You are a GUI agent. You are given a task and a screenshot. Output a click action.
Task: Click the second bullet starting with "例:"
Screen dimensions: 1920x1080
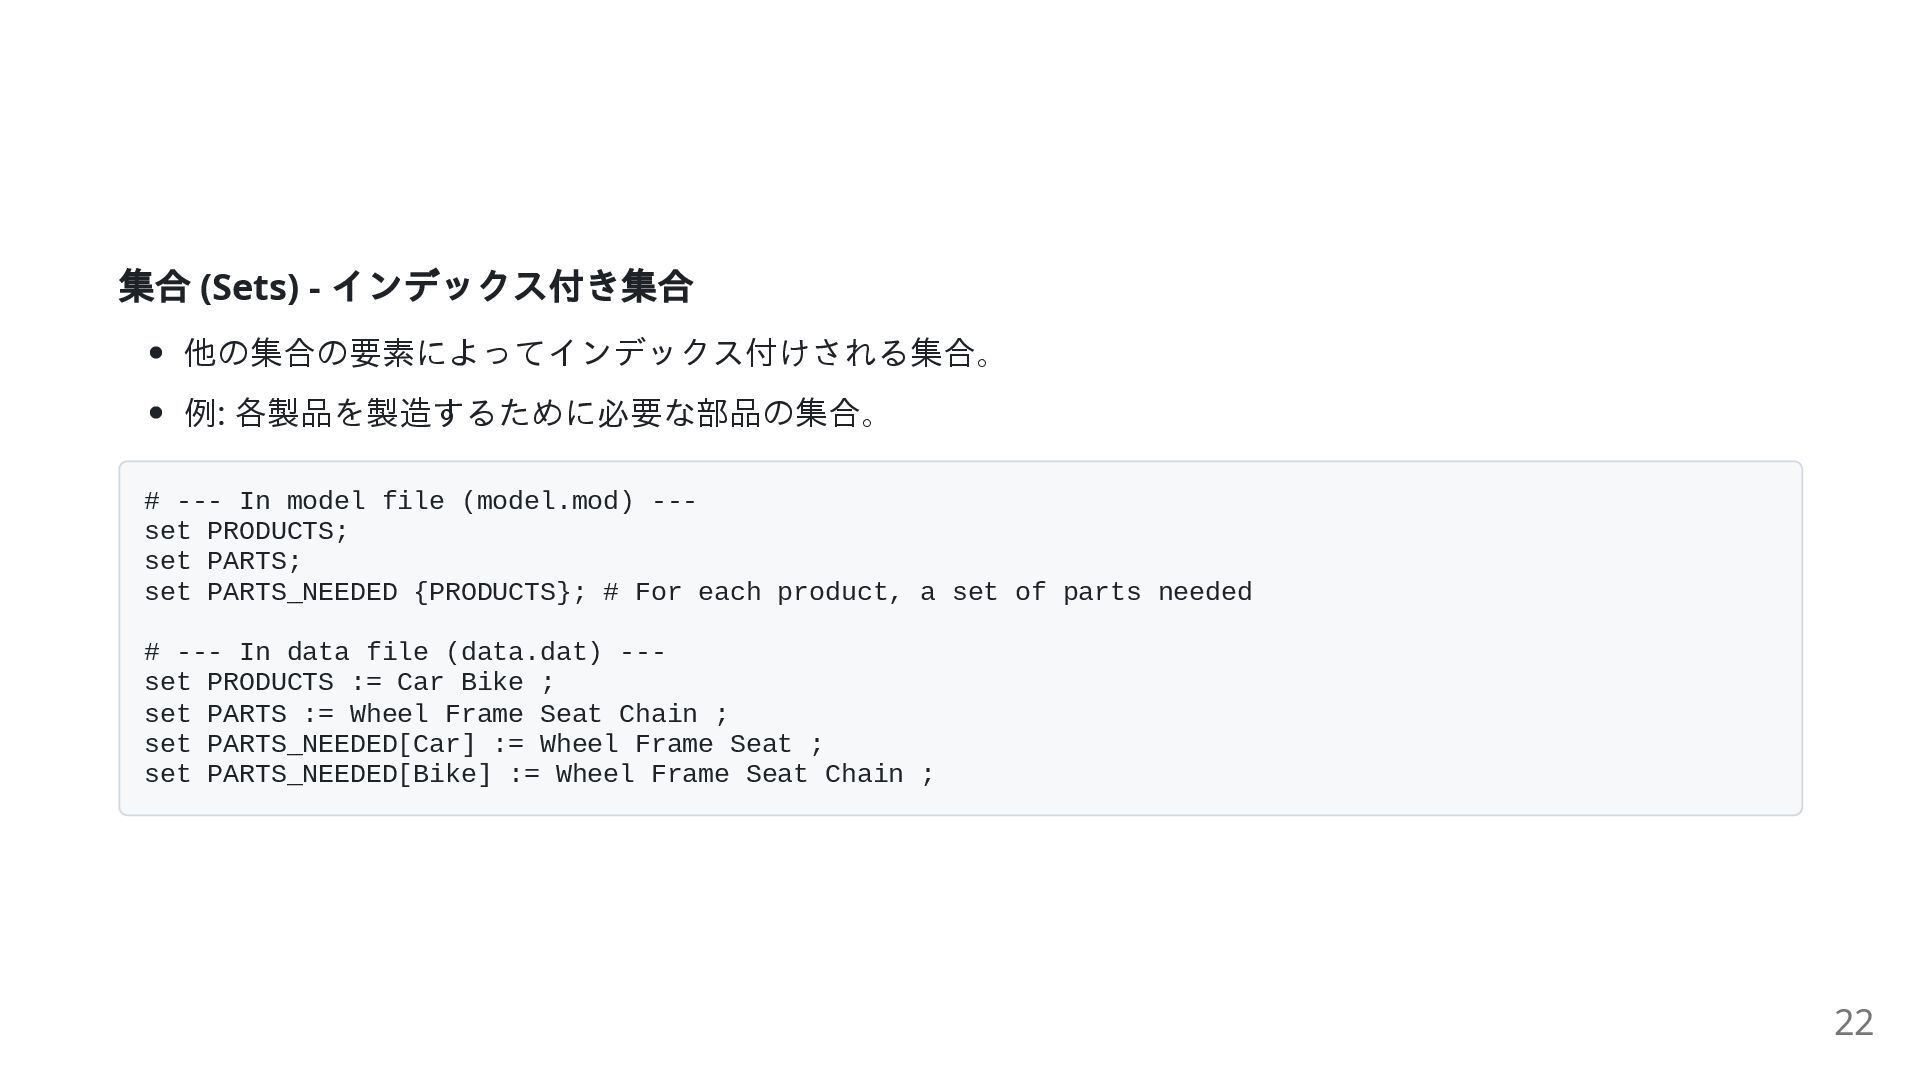(529, 412)
